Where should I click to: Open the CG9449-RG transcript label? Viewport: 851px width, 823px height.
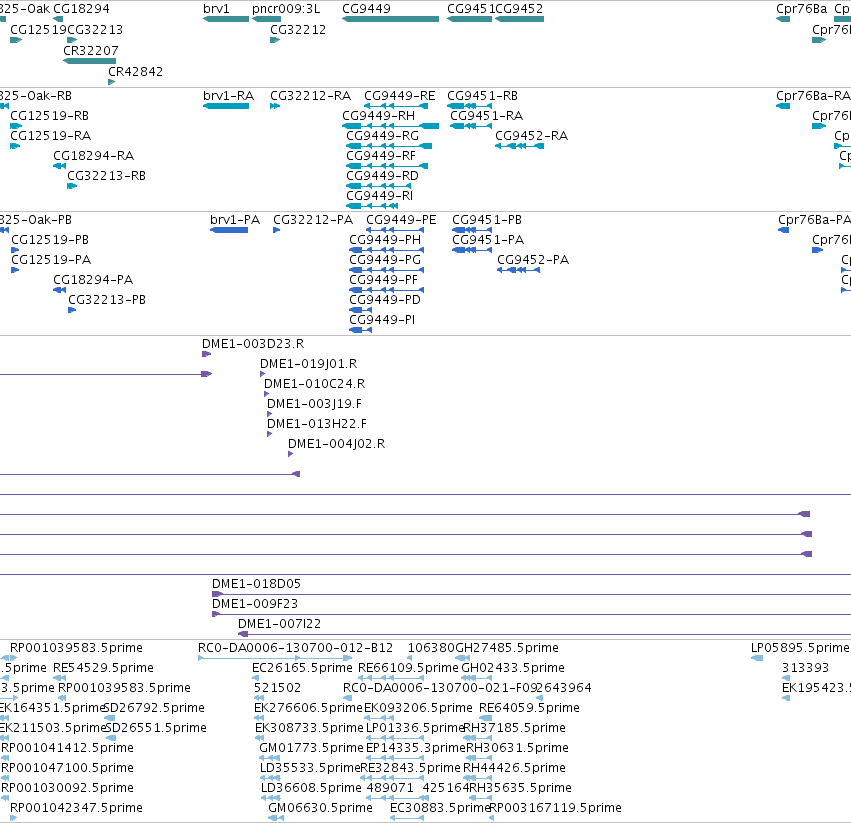tap(383, 136)
